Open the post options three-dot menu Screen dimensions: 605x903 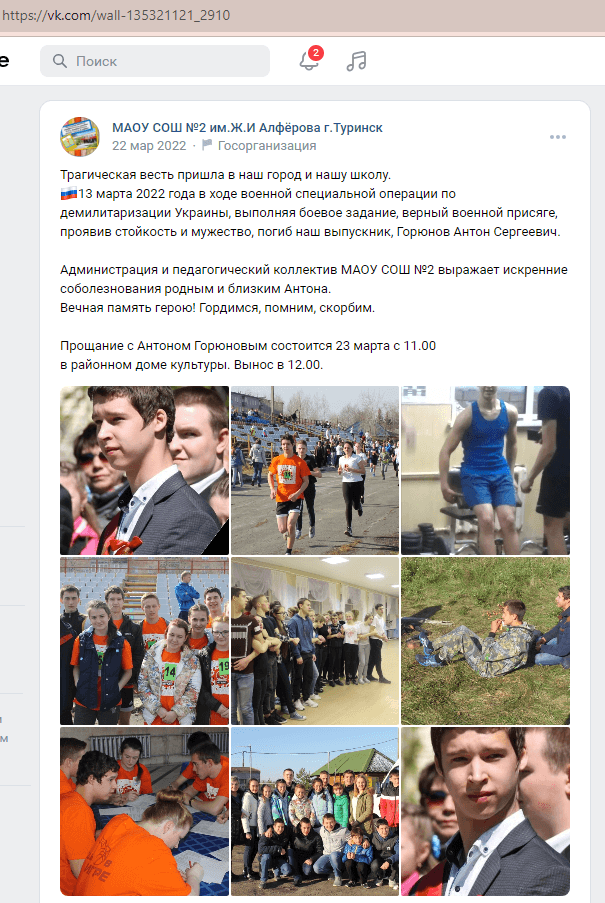click(x=557, y=137)
